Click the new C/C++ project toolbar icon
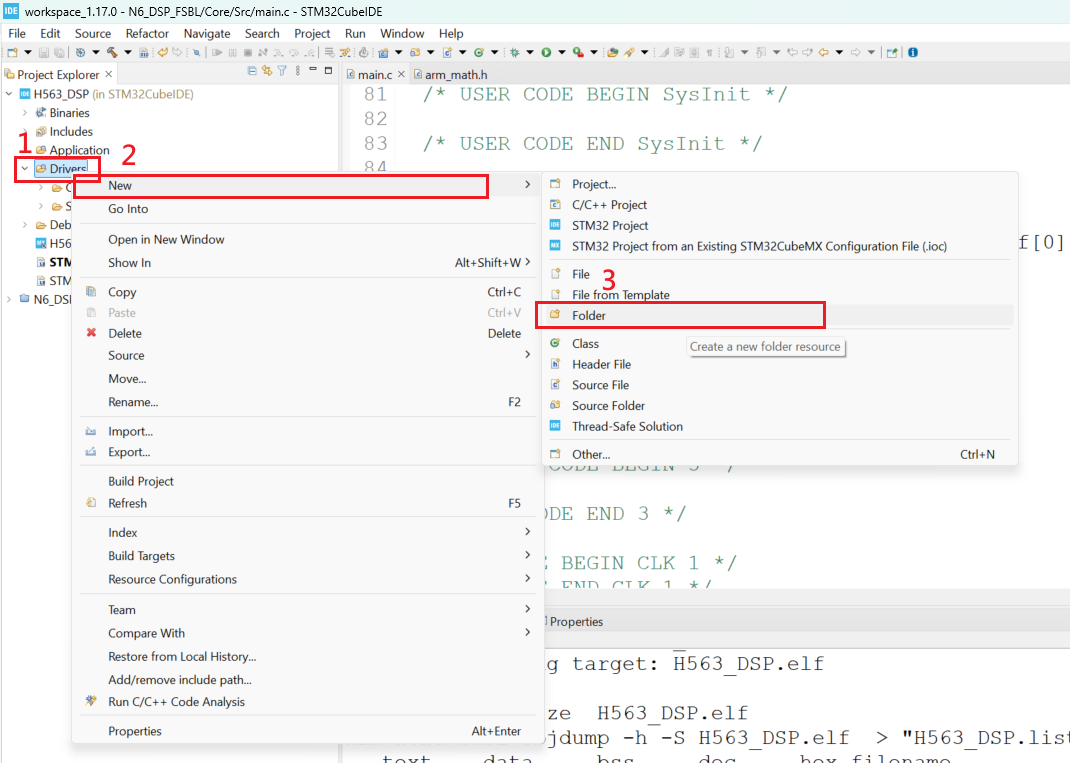1070x763 pixels. click(x=383, y=53)
